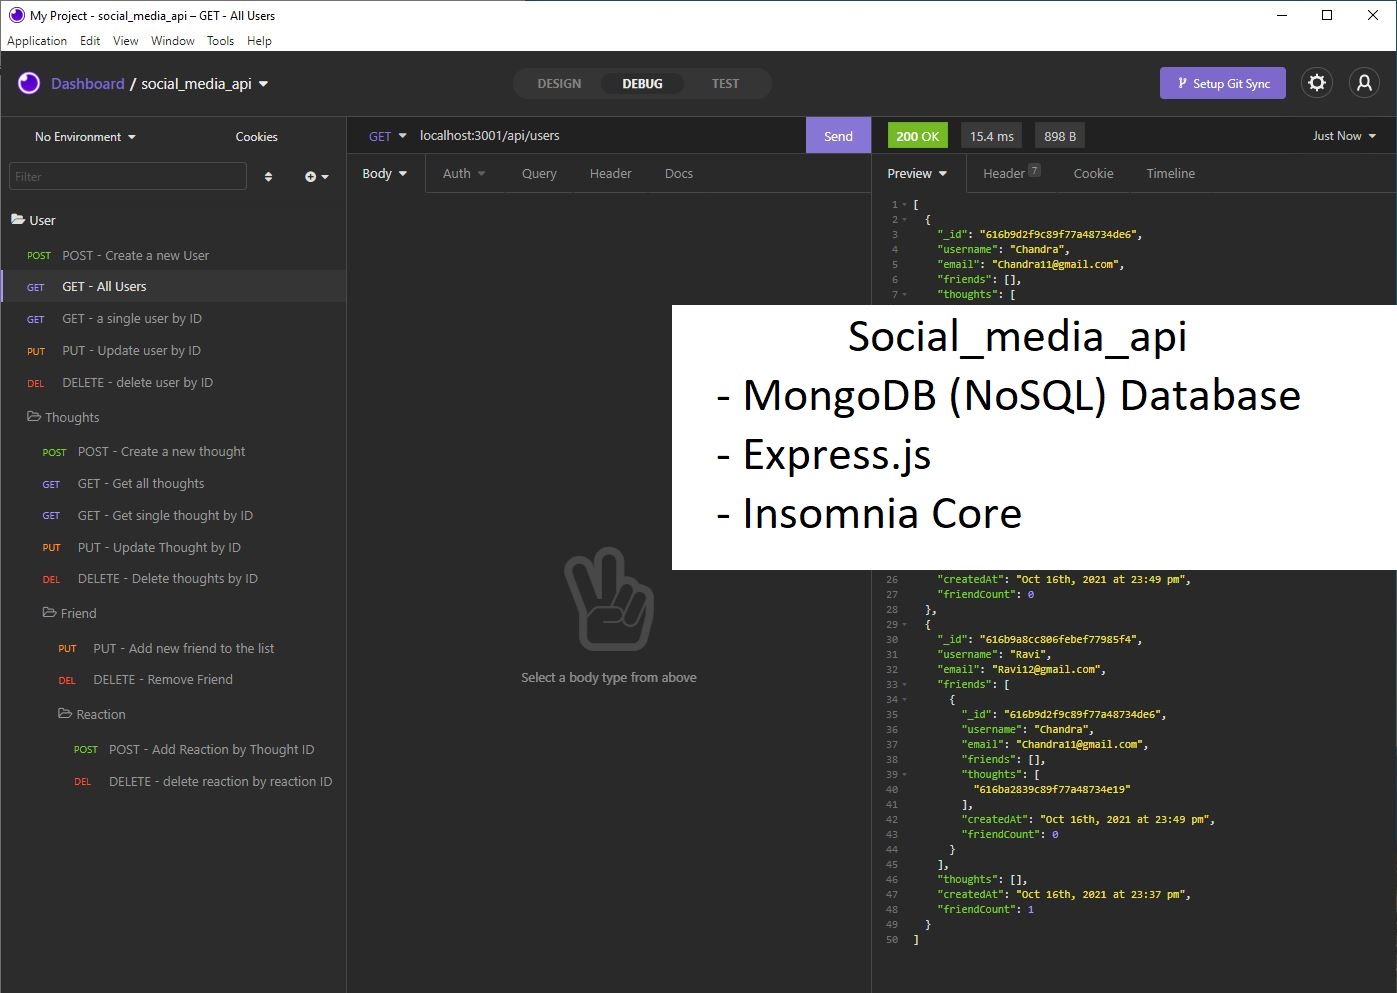This screenshot has height=993, width=1397.
Task: Open the Application menu
Action: point(37,41)
